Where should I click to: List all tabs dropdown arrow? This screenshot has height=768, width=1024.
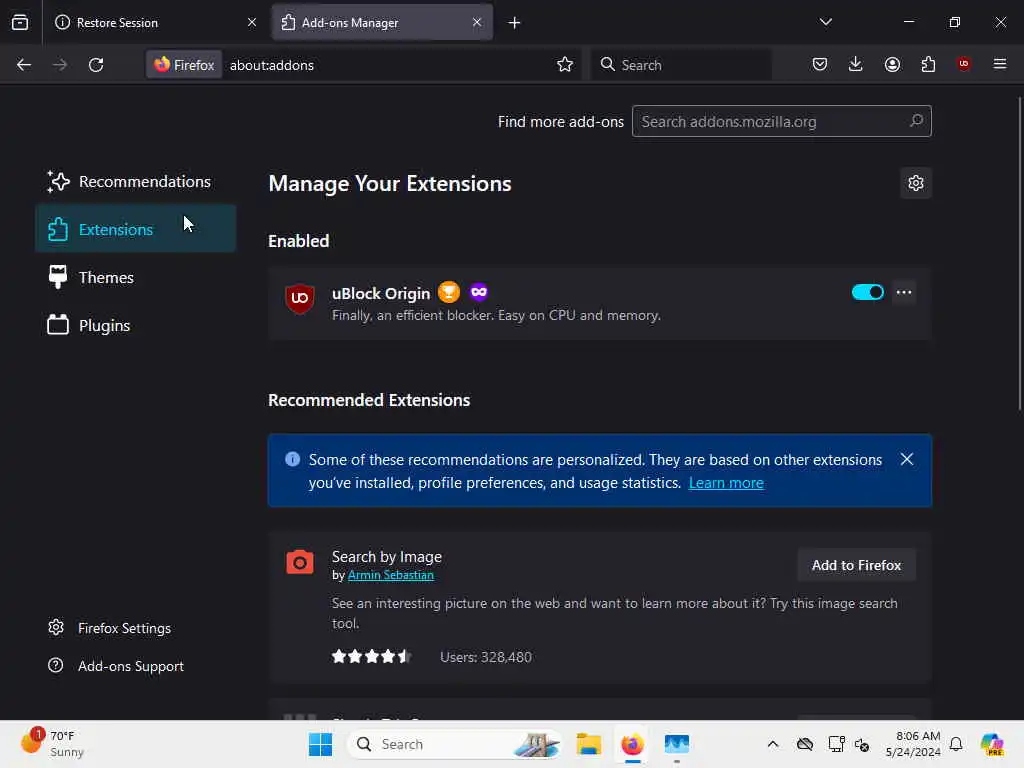pos(825,22)
